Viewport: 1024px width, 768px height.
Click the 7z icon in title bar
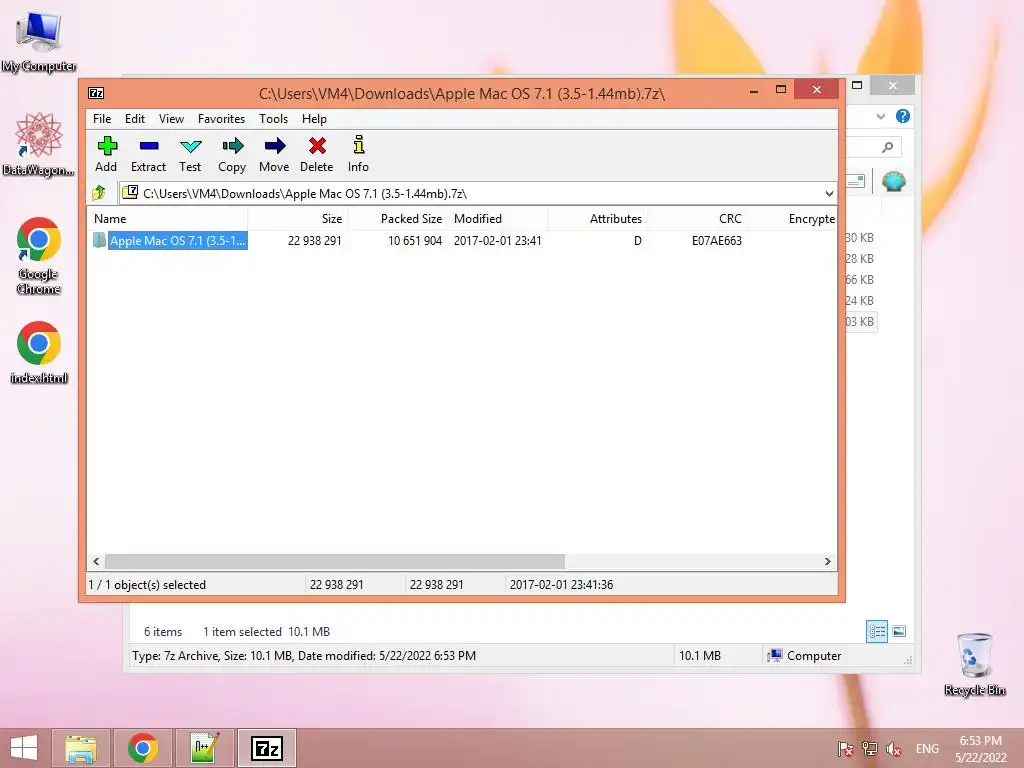click(96, 93)
